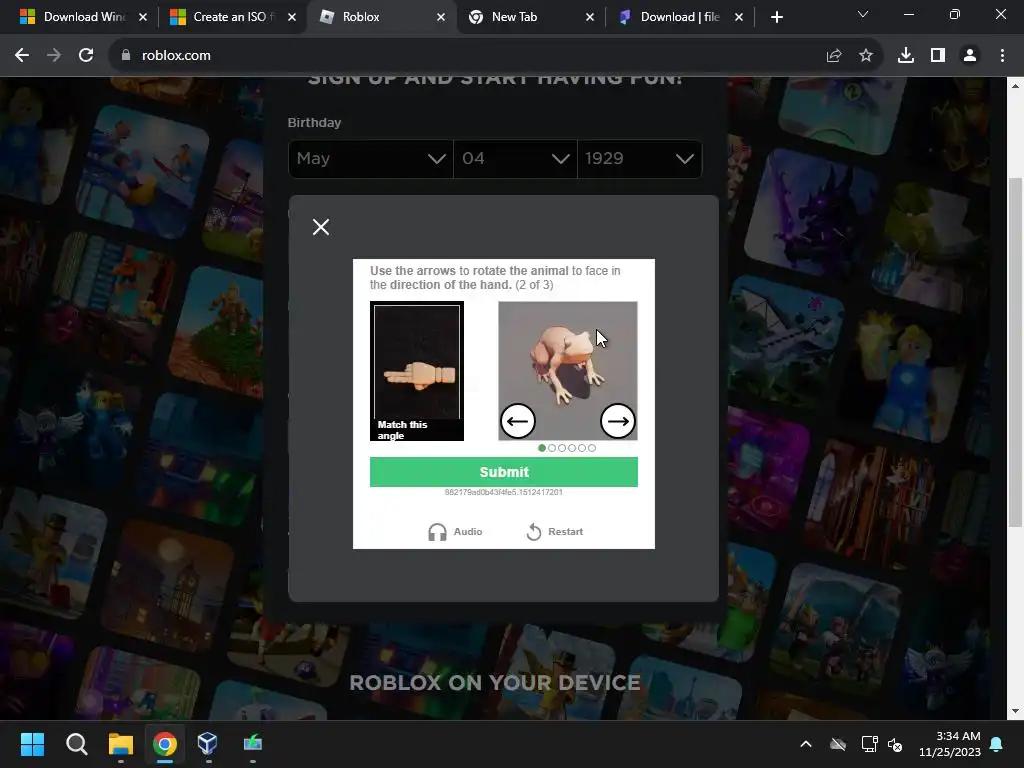Click the headphones icon beside Audio

(x=437, y=532)
